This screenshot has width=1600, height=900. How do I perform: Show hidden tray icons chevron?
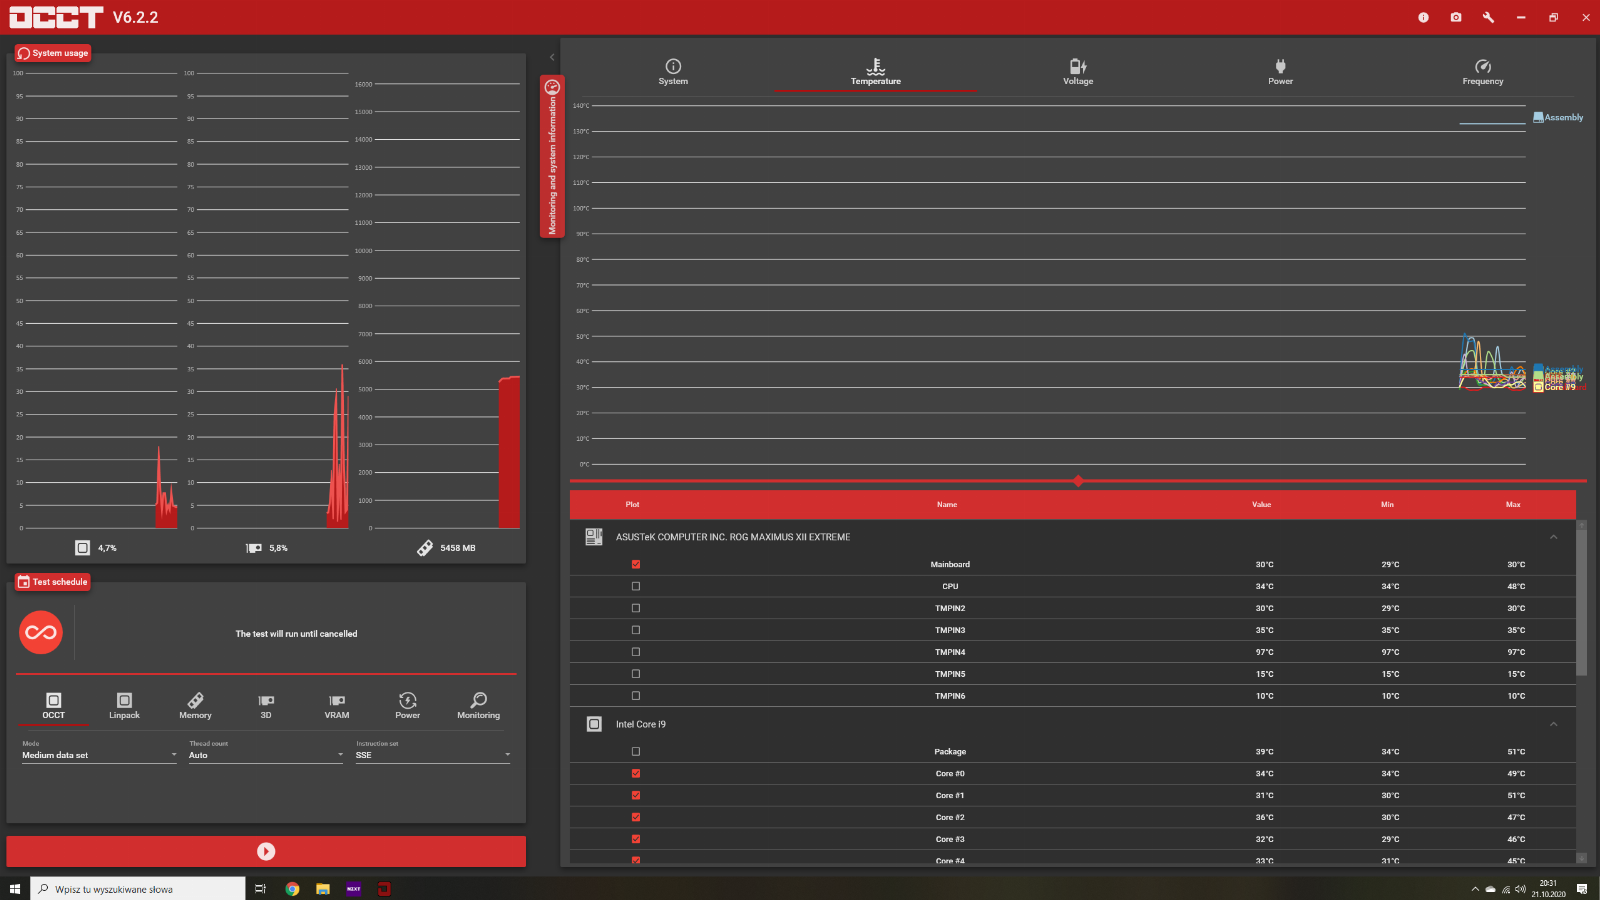1475,889
